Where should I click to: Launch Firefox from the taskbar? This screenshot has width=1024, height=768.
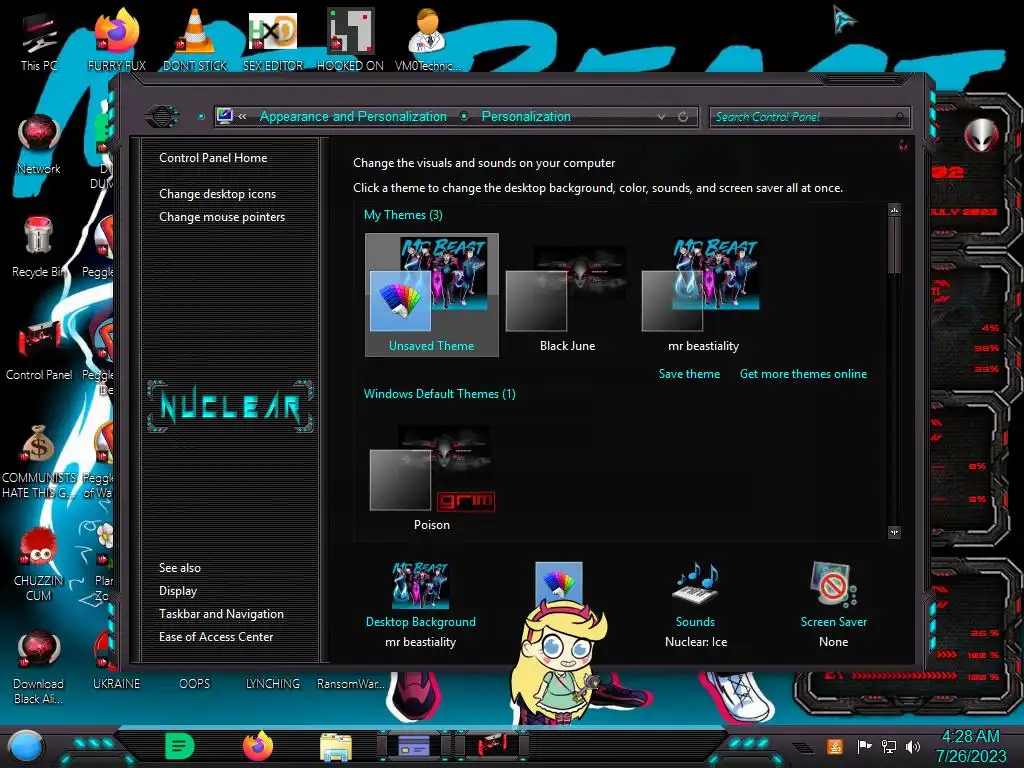258,746
